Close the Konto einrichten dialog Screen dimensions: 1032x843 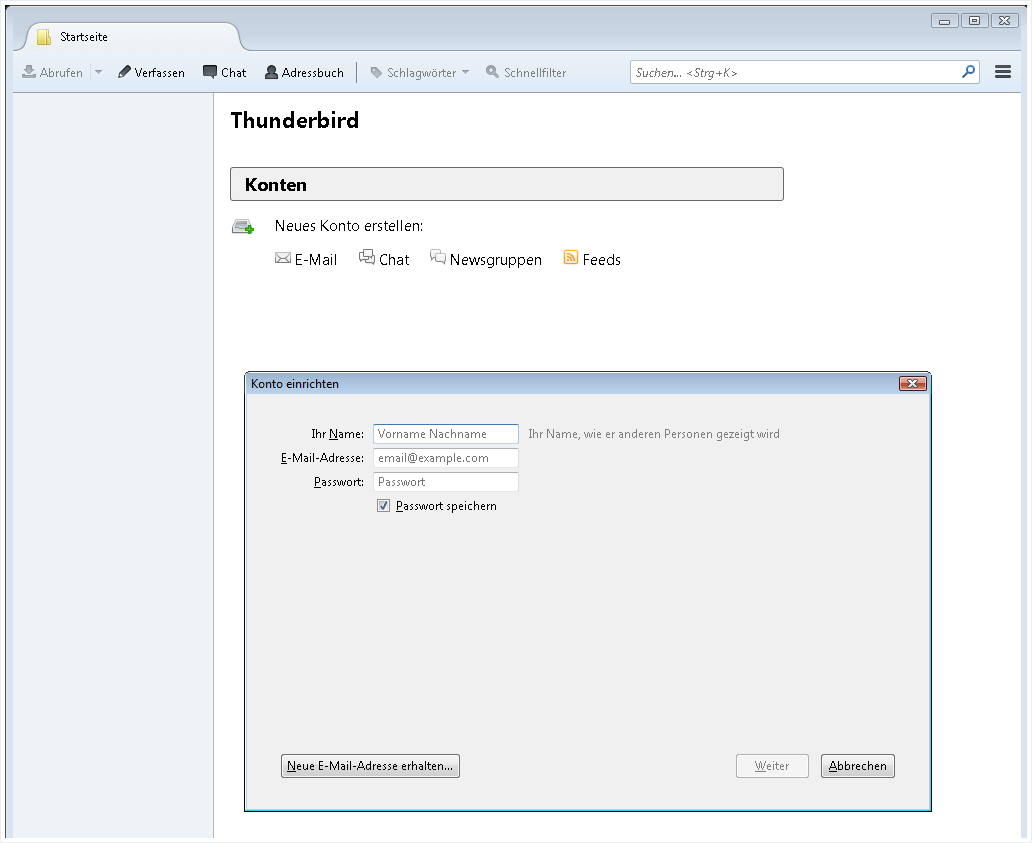tap(913, 384)
